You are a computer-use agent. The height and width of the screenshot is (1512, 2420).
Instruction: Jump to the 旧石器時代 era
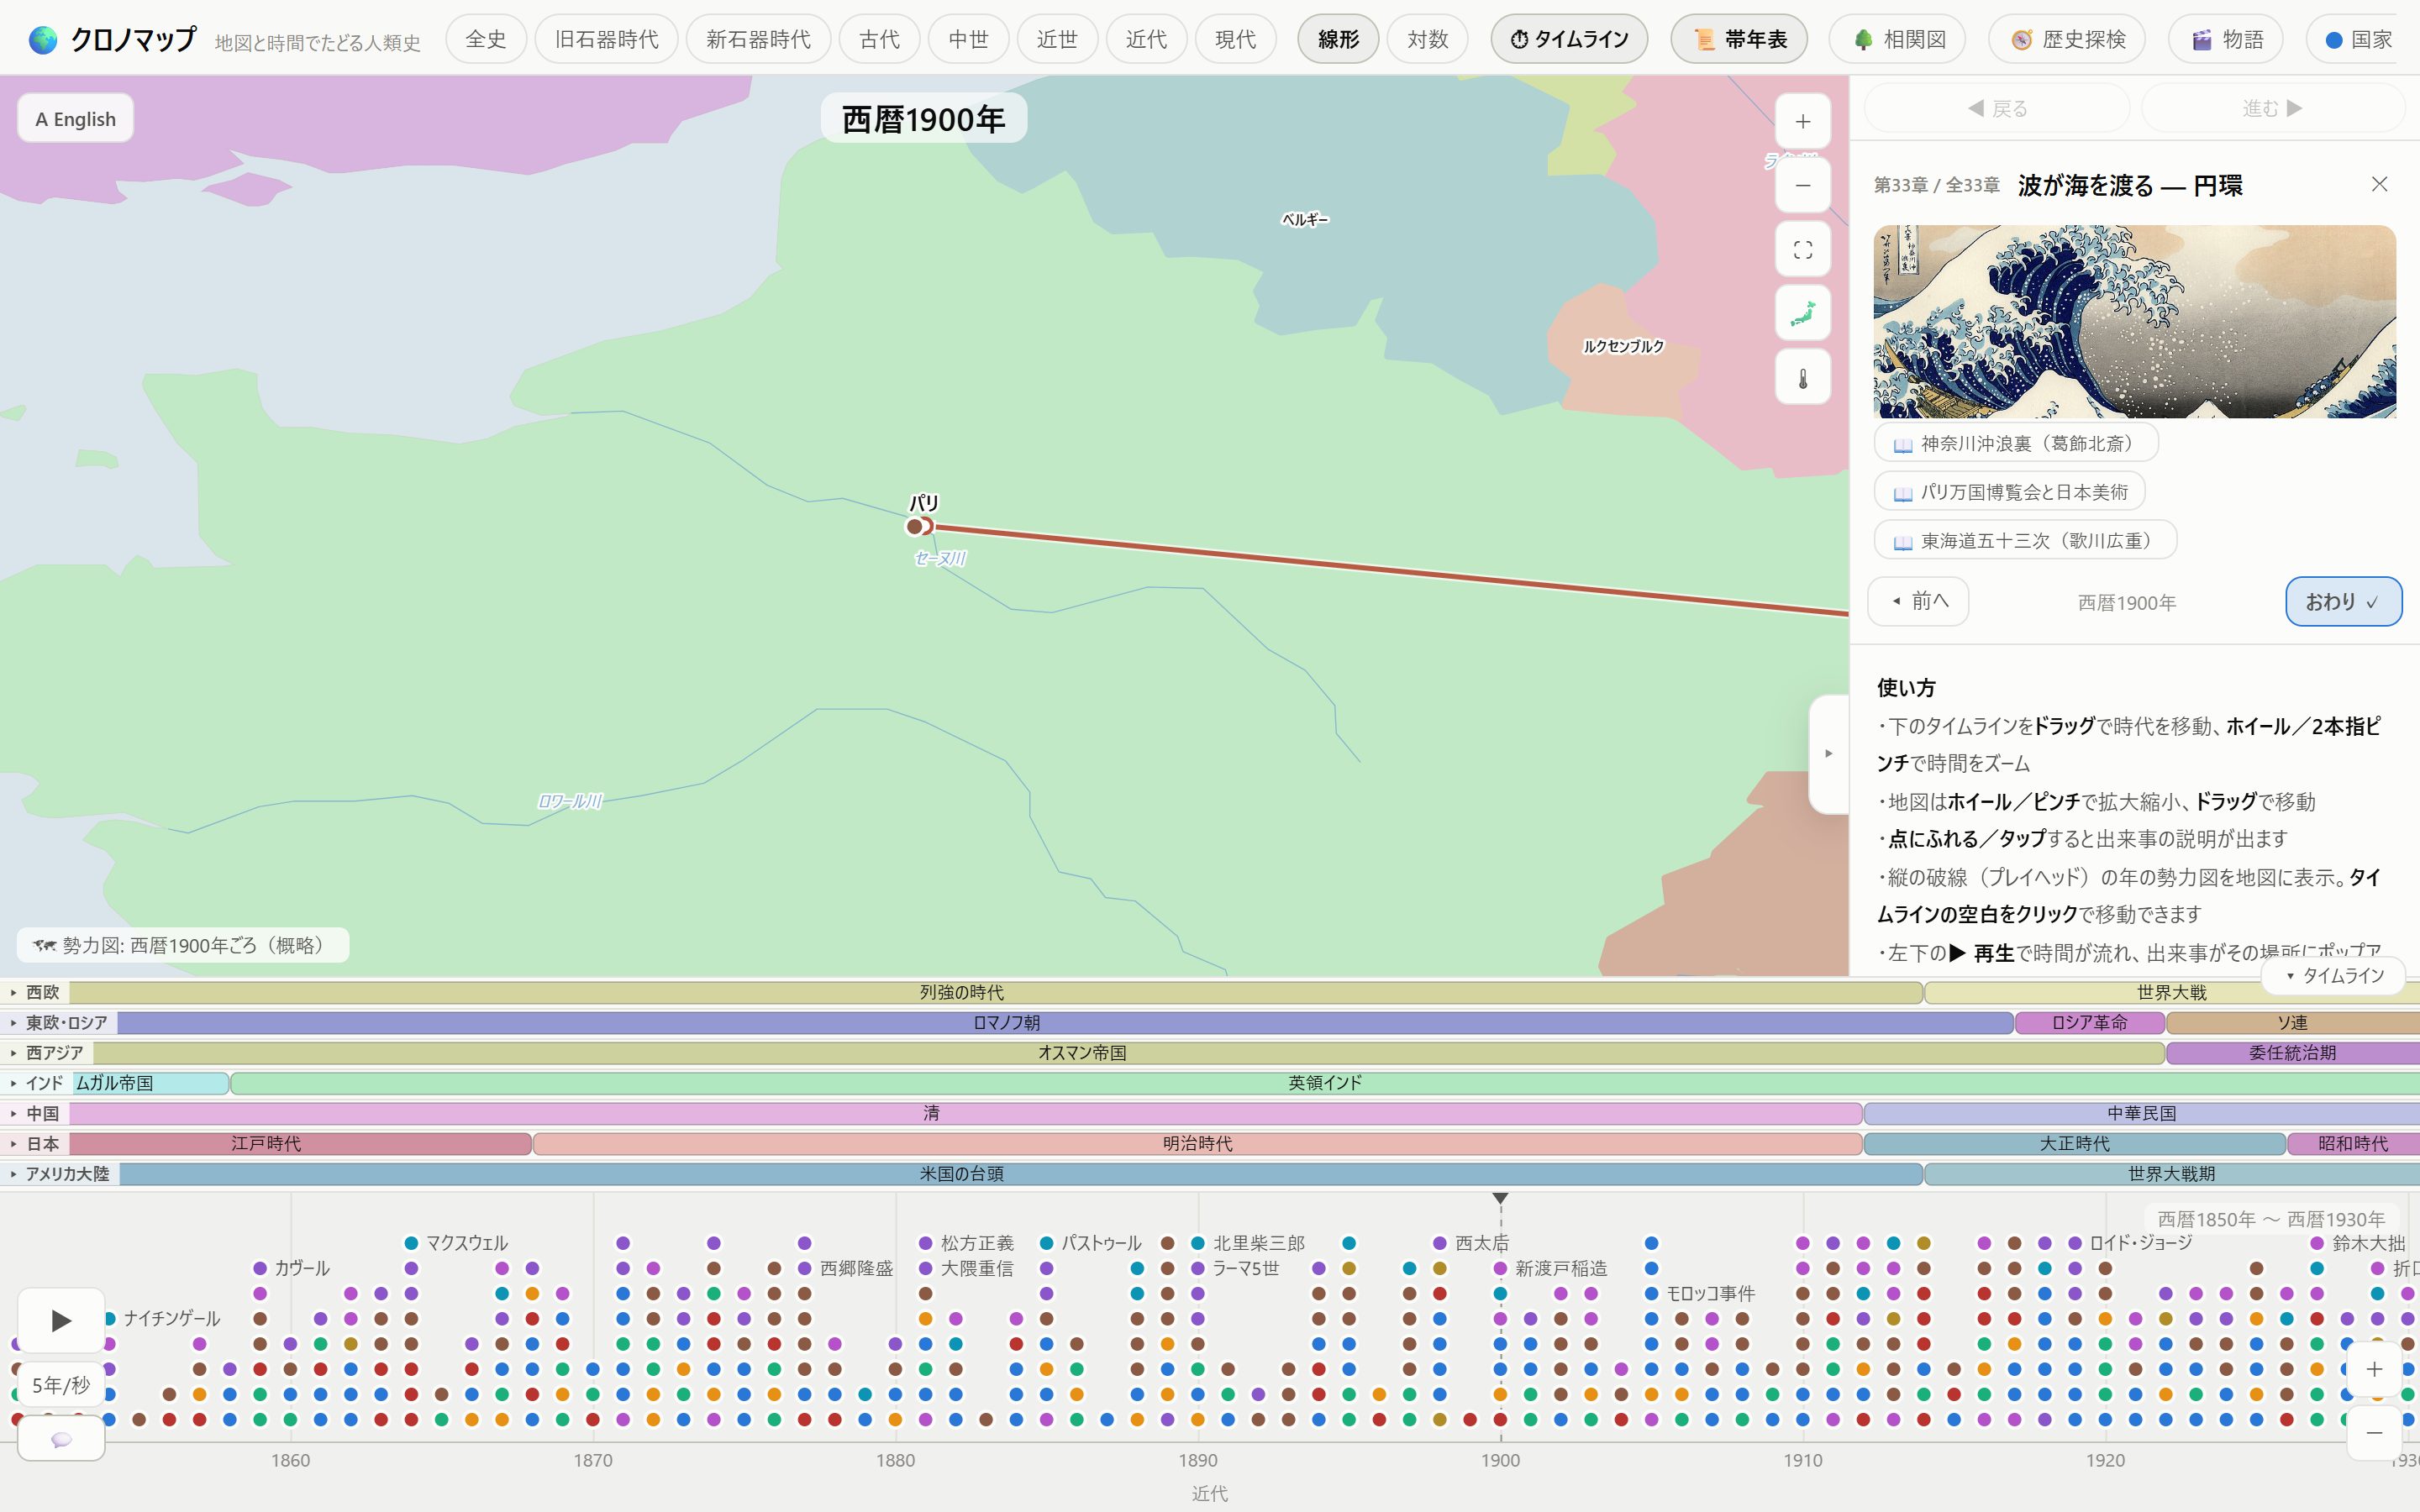click(x=606, y=39)
